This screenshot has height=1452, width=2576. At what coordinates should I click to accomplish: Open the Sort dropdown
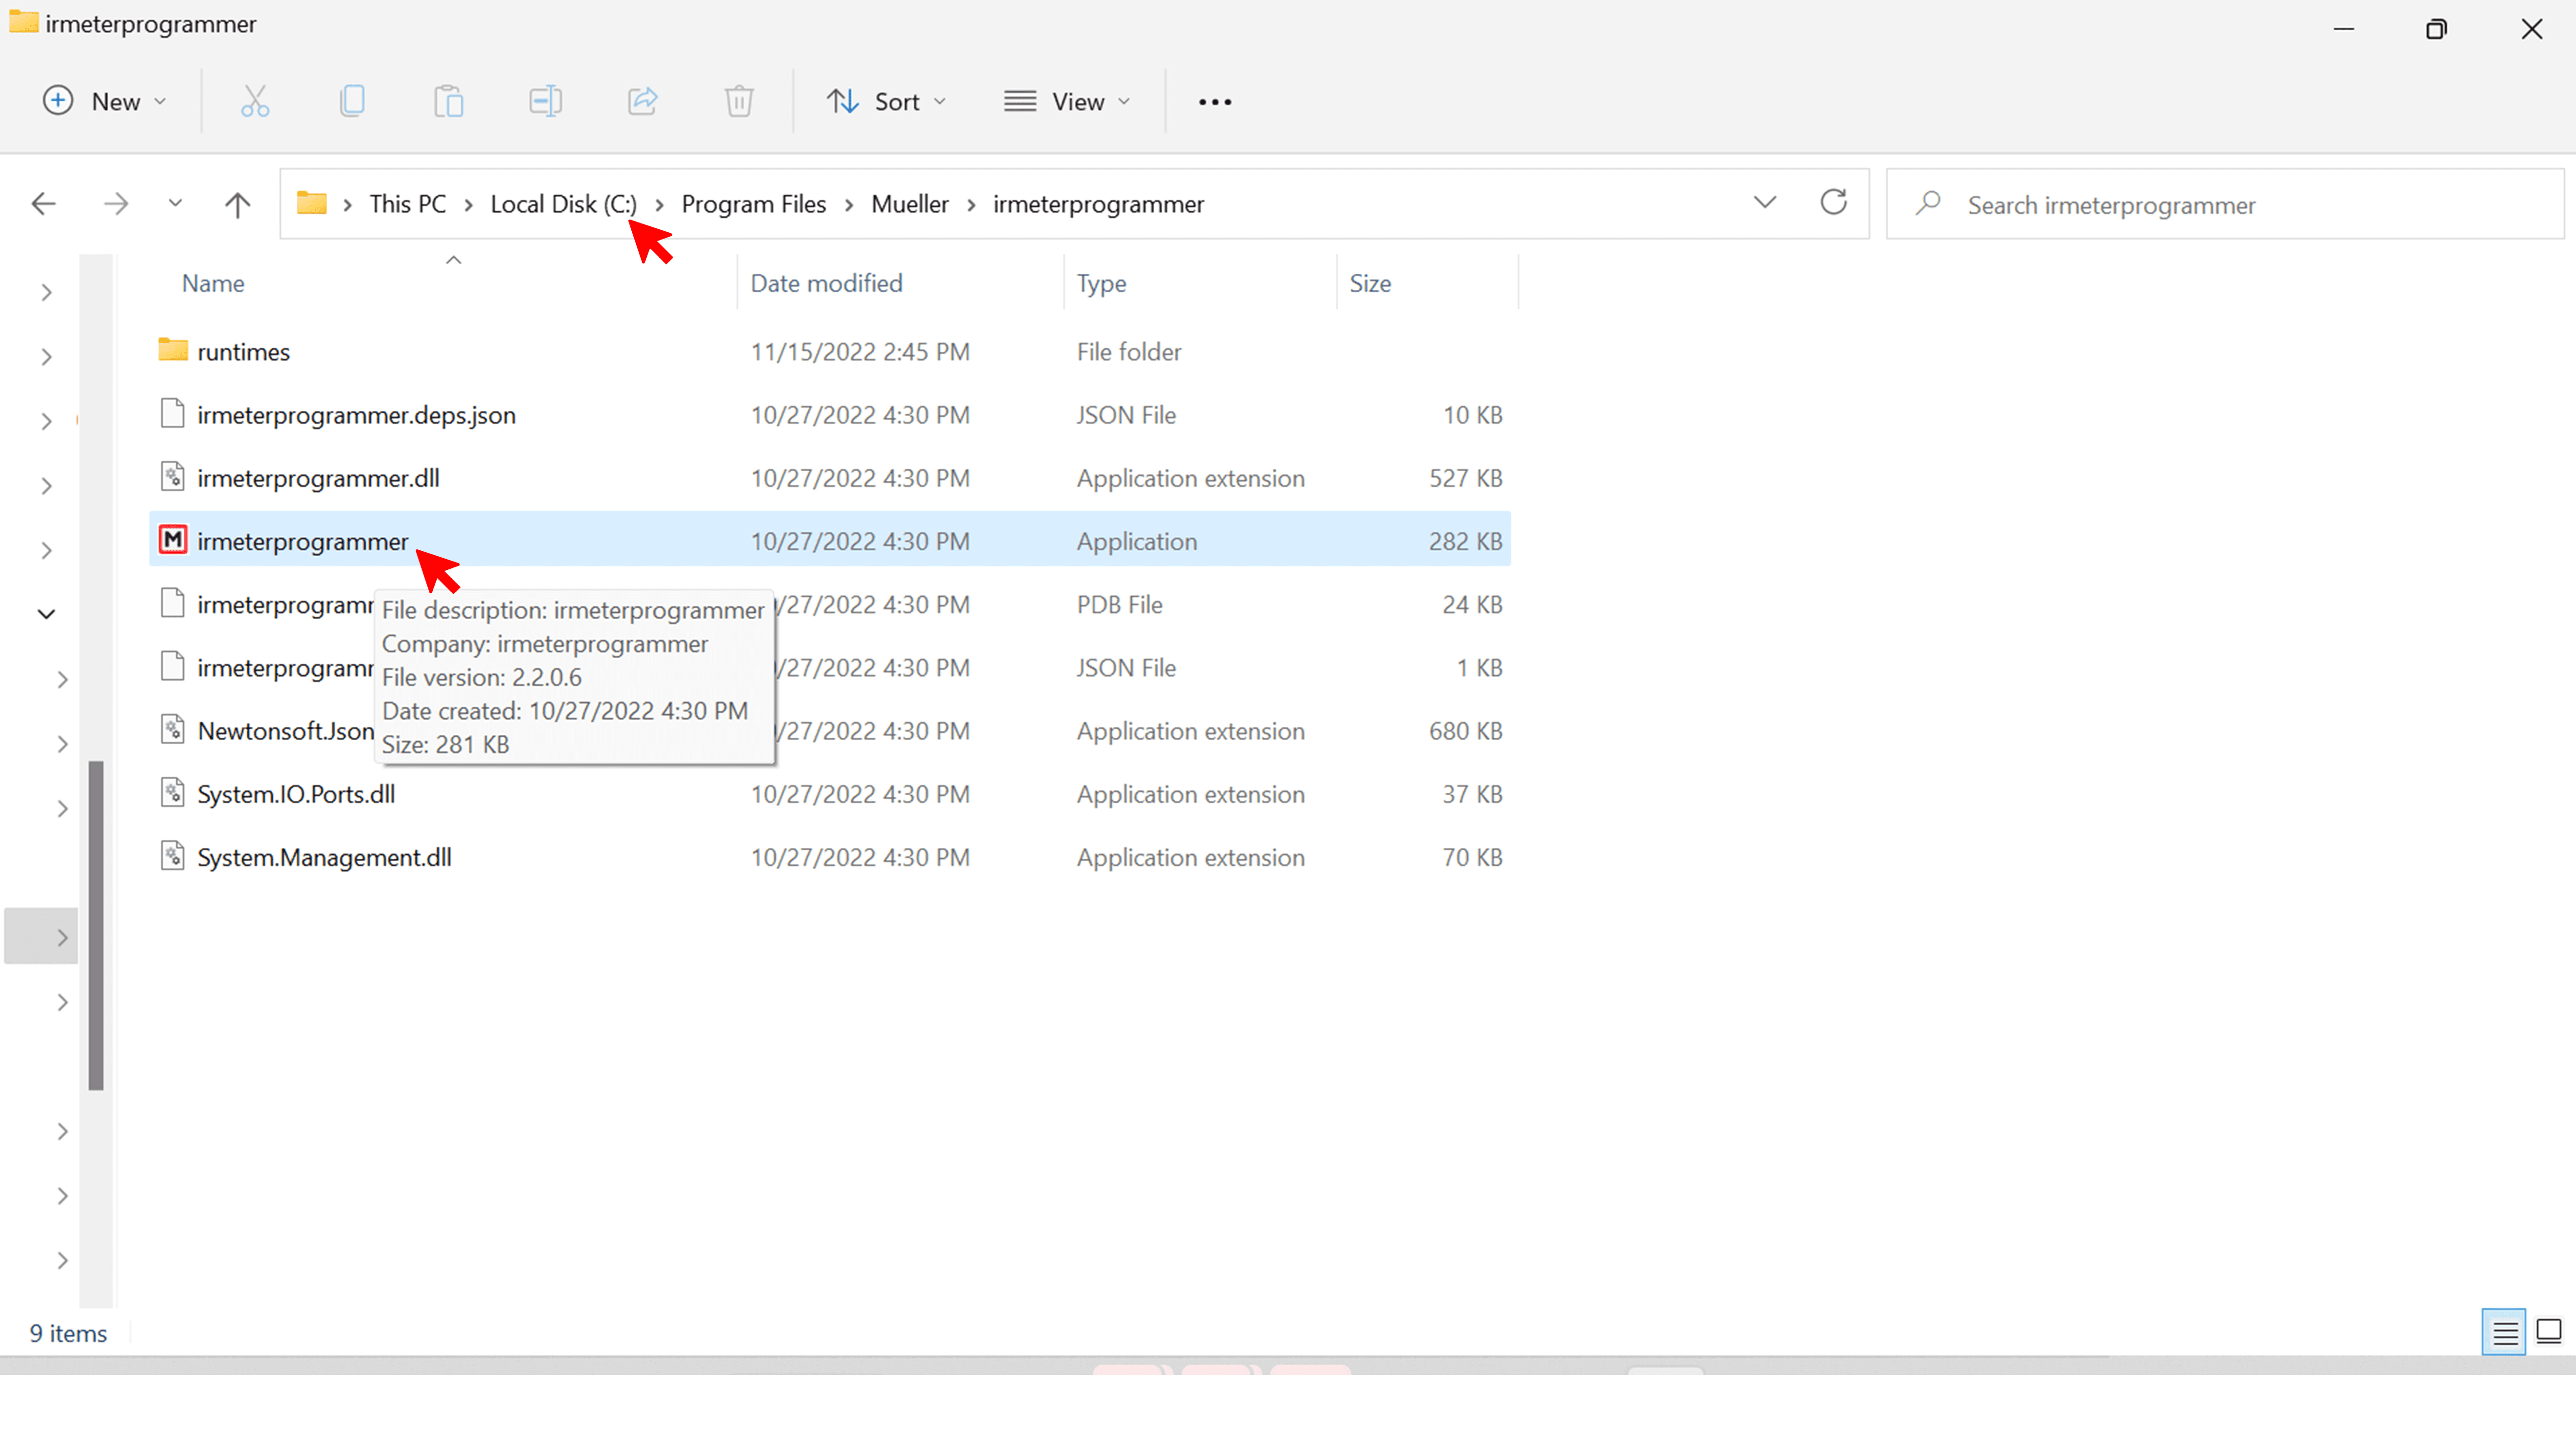(x=886, y=101)
